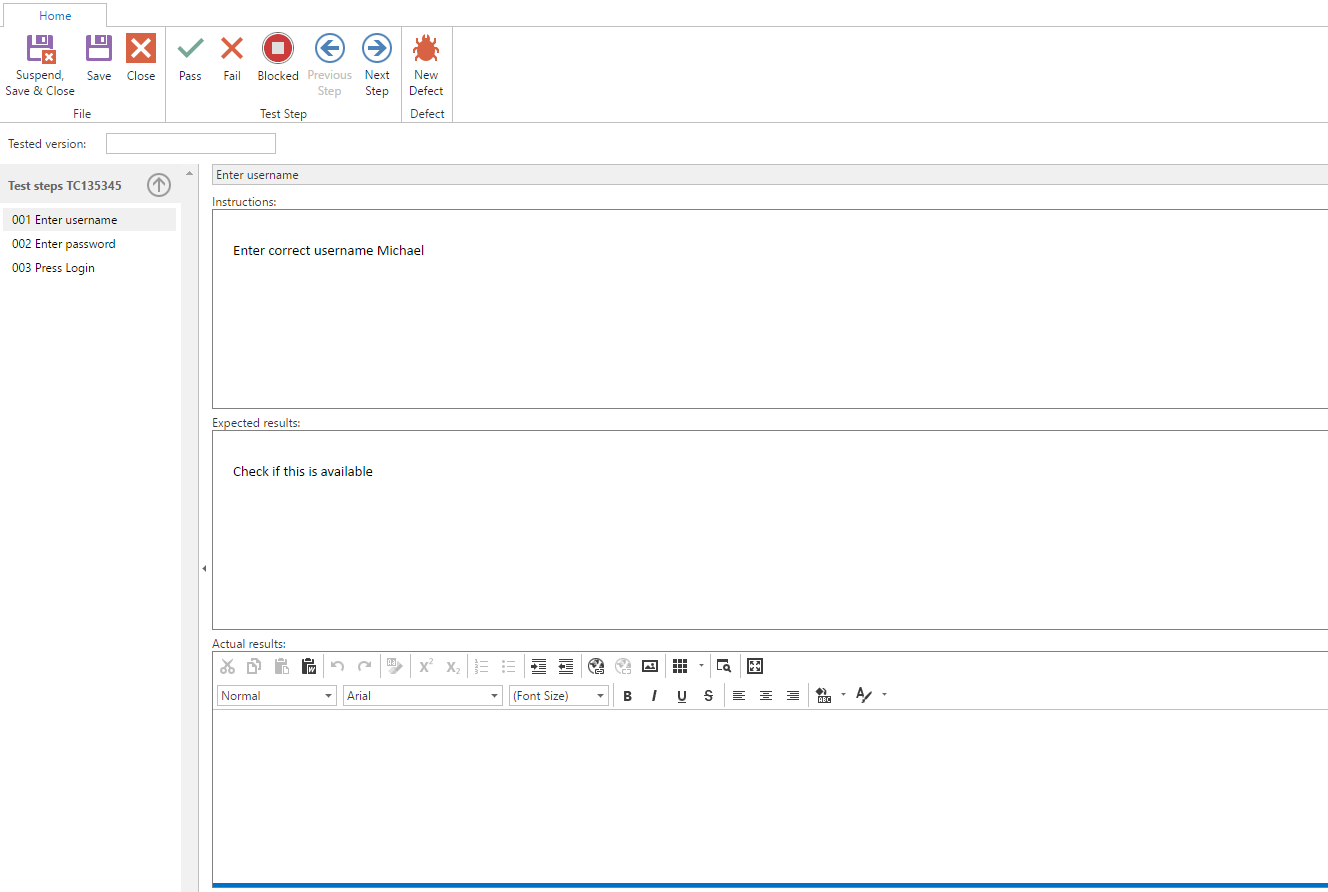Mark the test step as Pass
Viewport: 1328px width, 892px height.
(190, 58)
